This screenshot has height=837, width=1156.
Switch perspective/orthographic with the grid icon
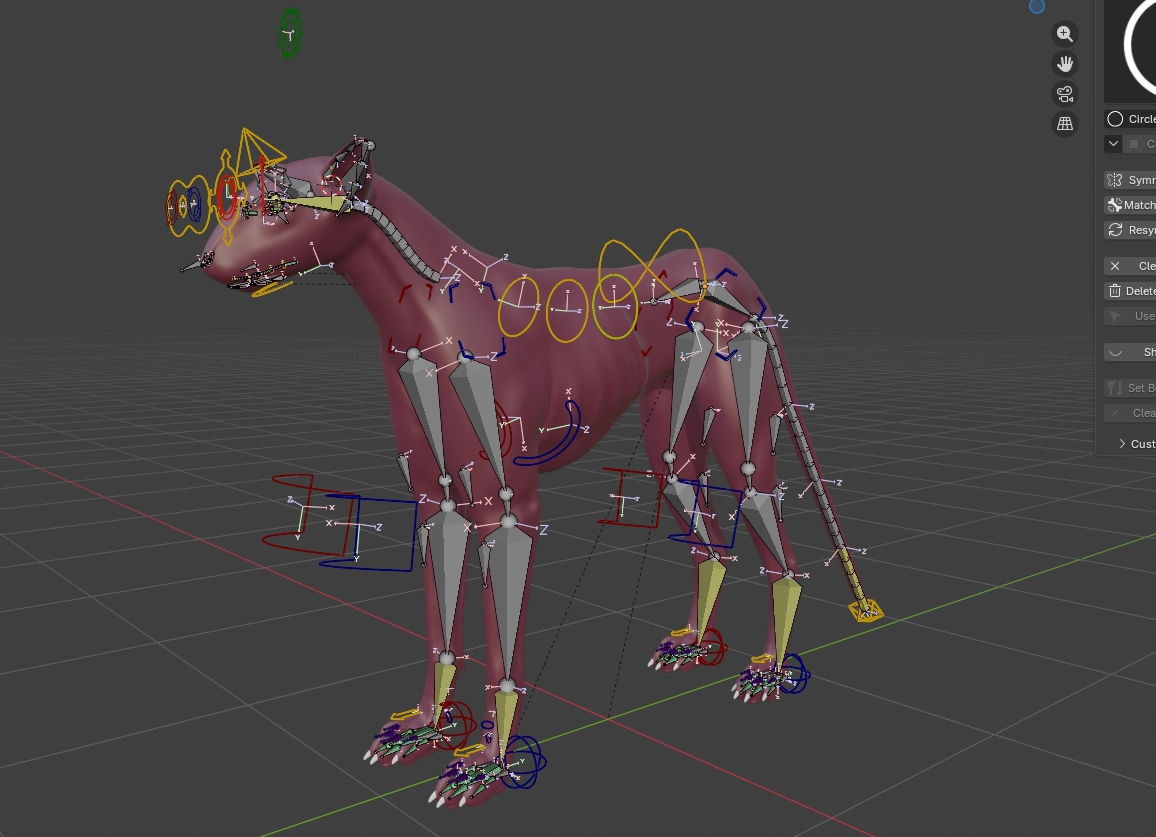(x=1065, y=124)
